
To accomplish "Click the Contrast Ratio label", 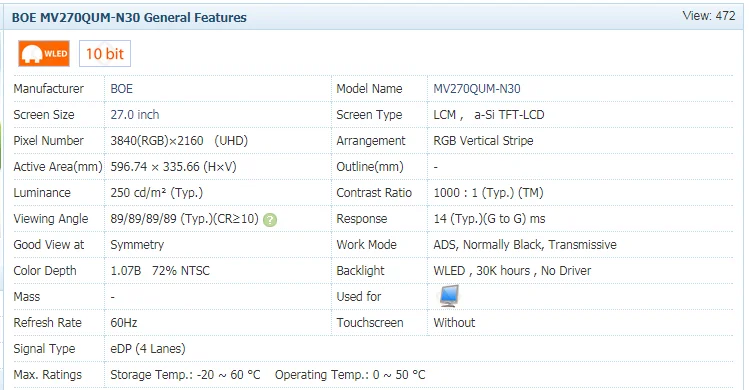I will (x=374, y=193).
